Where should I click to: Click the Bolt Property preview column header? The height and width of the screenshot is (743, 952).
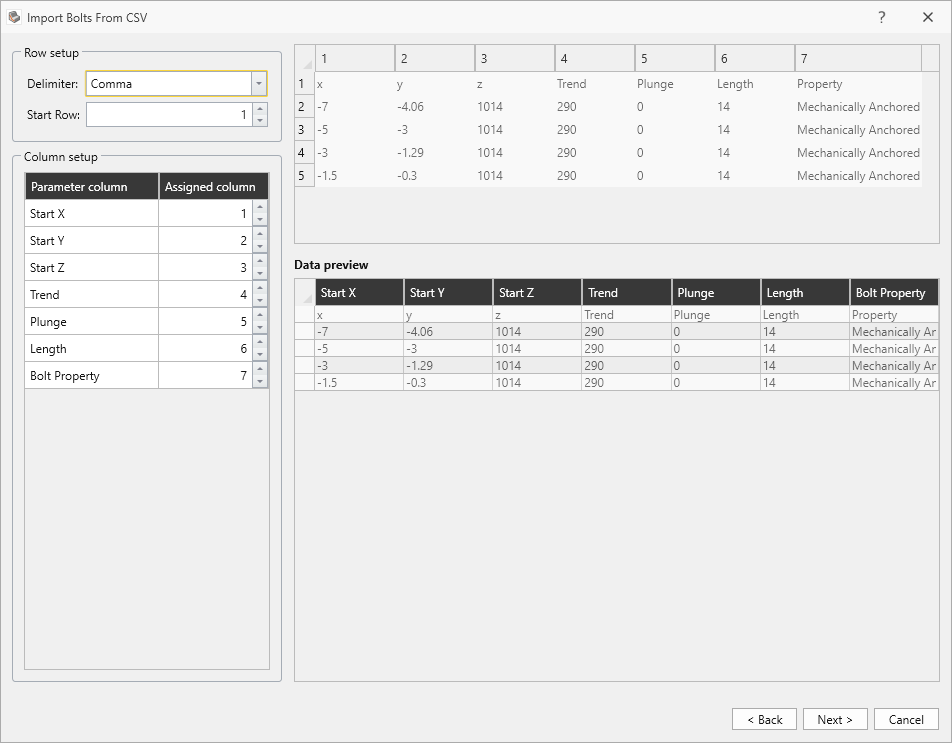pos(894,292)
